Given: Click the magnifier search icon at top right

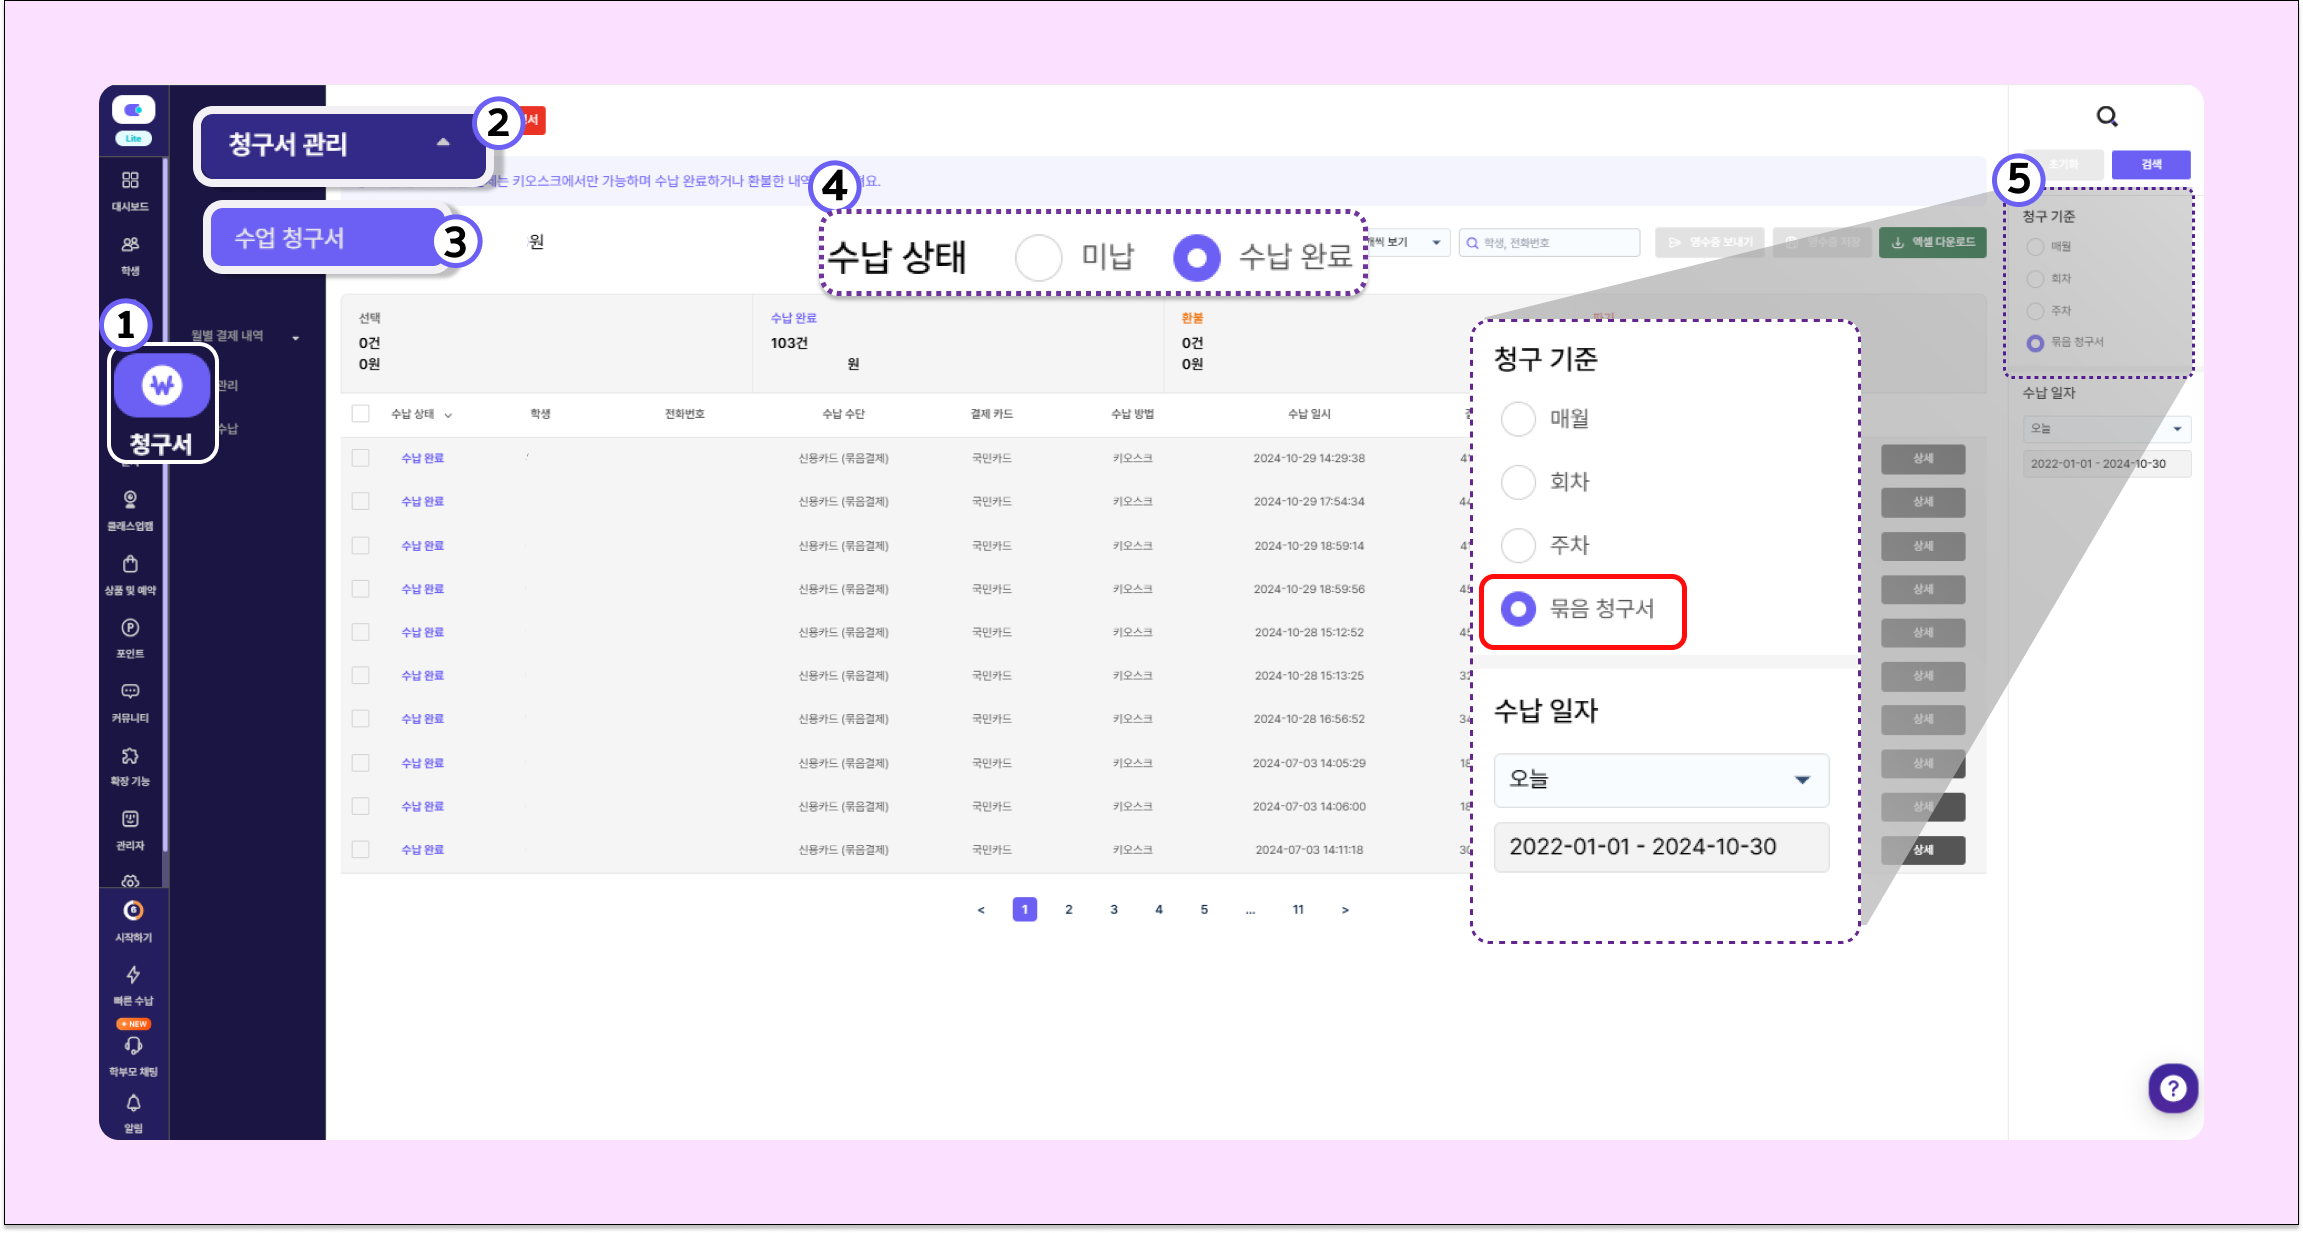Looking at the screenshot, I should pos(2107,117).
